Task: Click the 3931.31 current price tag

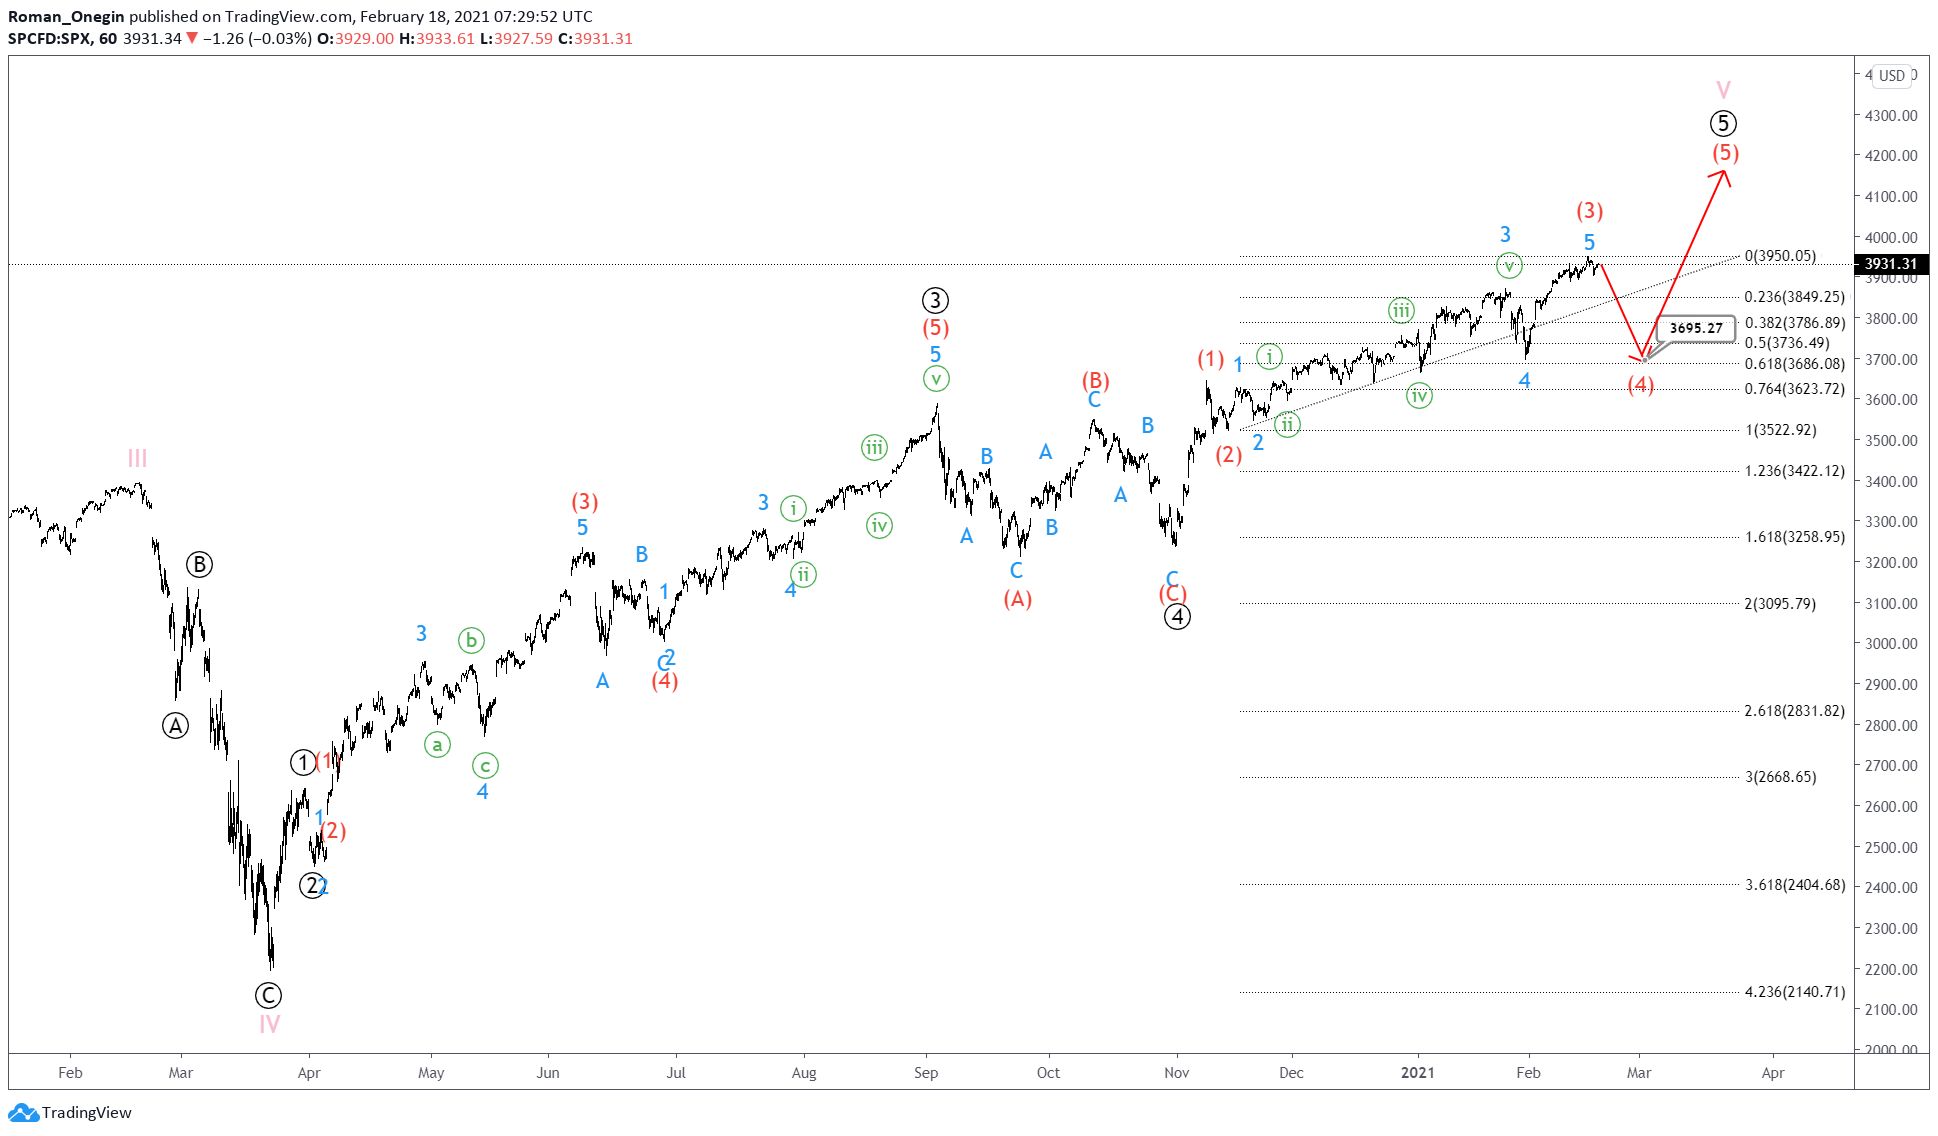Action: tap(1890, 264)
